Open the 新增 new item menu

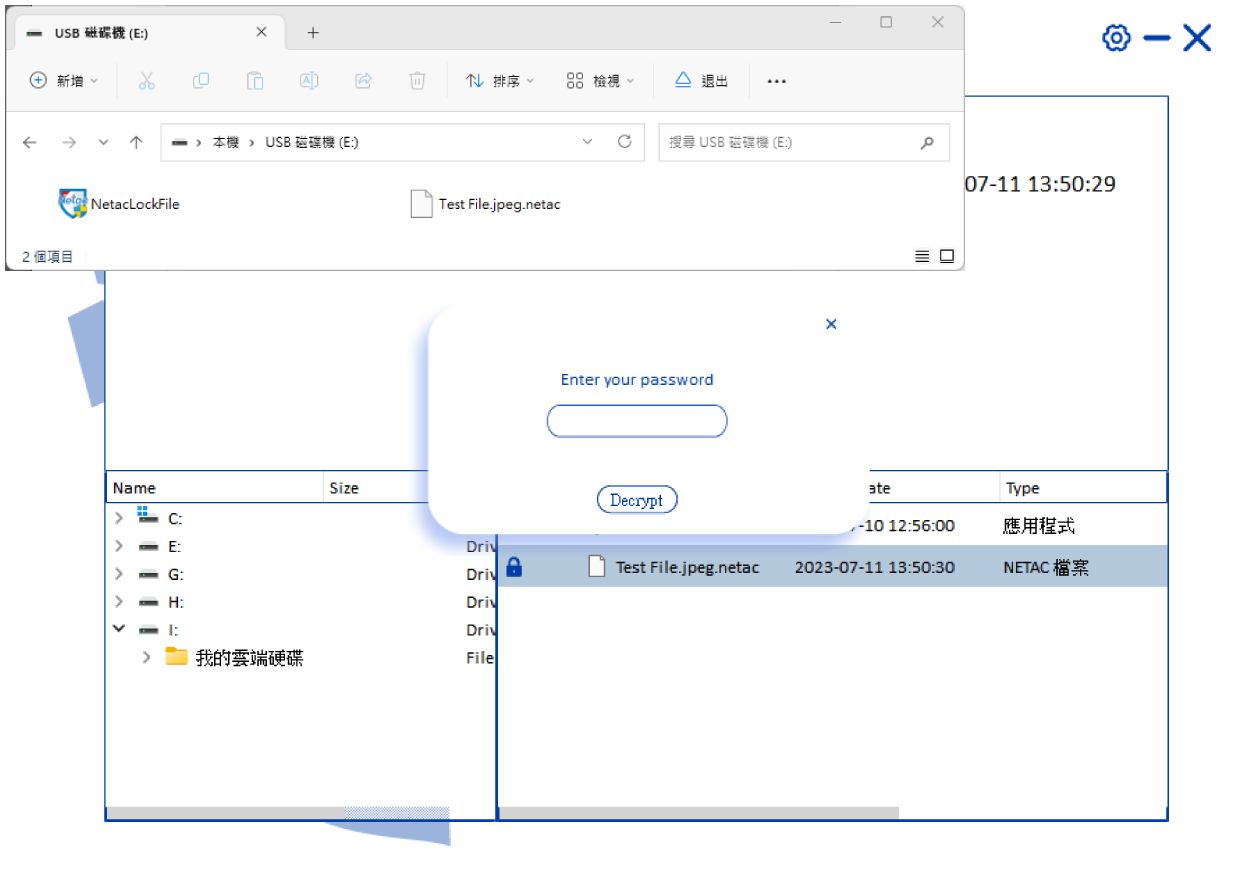64,81
